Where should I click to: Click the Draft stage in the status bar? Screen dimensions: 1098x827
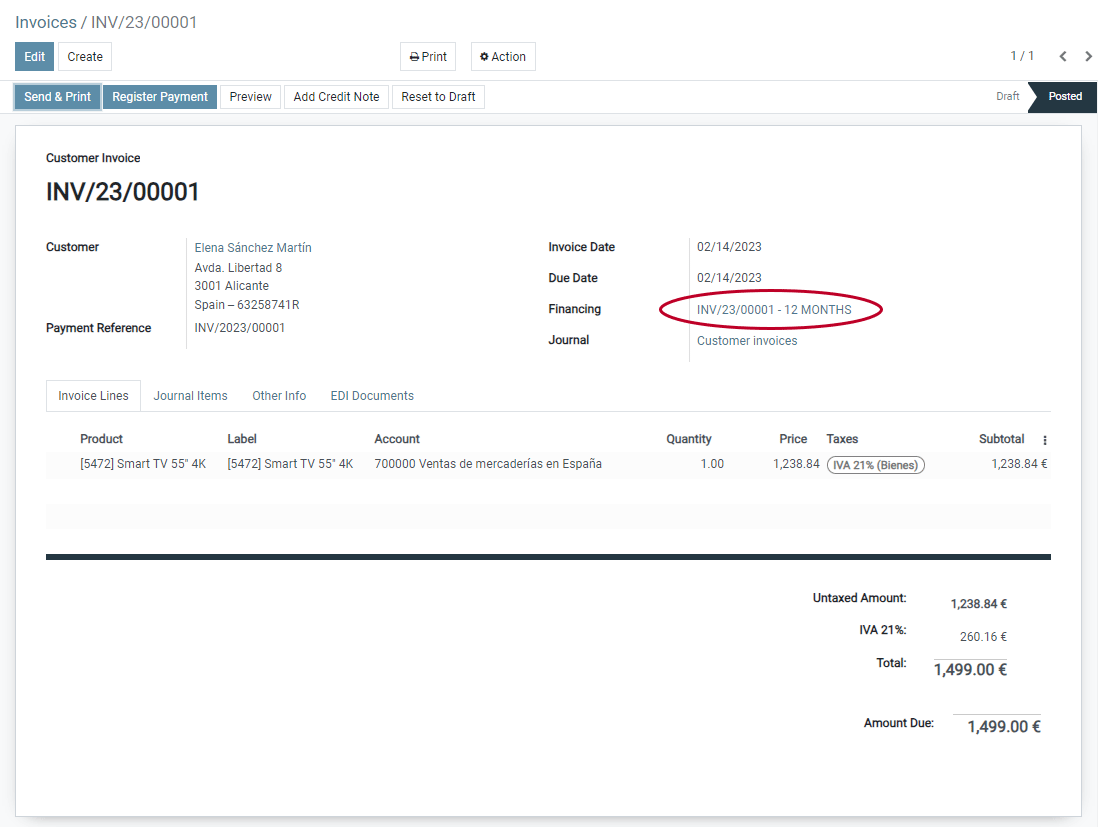click(x=1007, y=96)
